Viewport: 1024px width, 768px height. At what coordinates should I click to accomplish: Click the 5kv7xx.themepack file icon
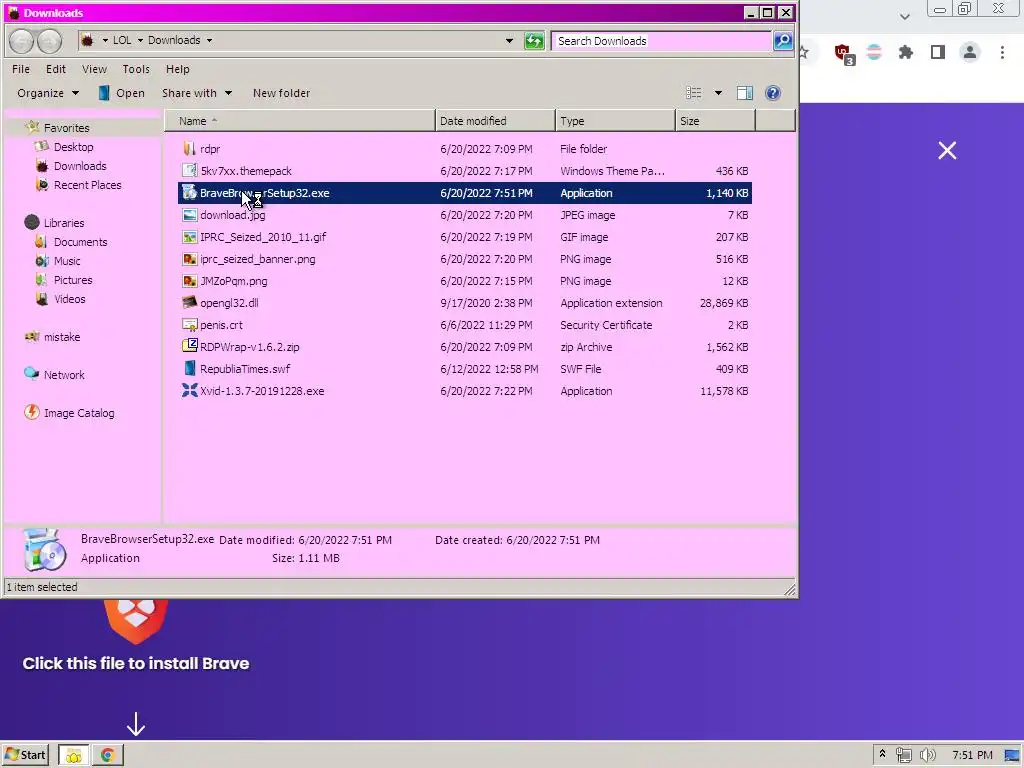pyautogui.click(x=189, y=171)
